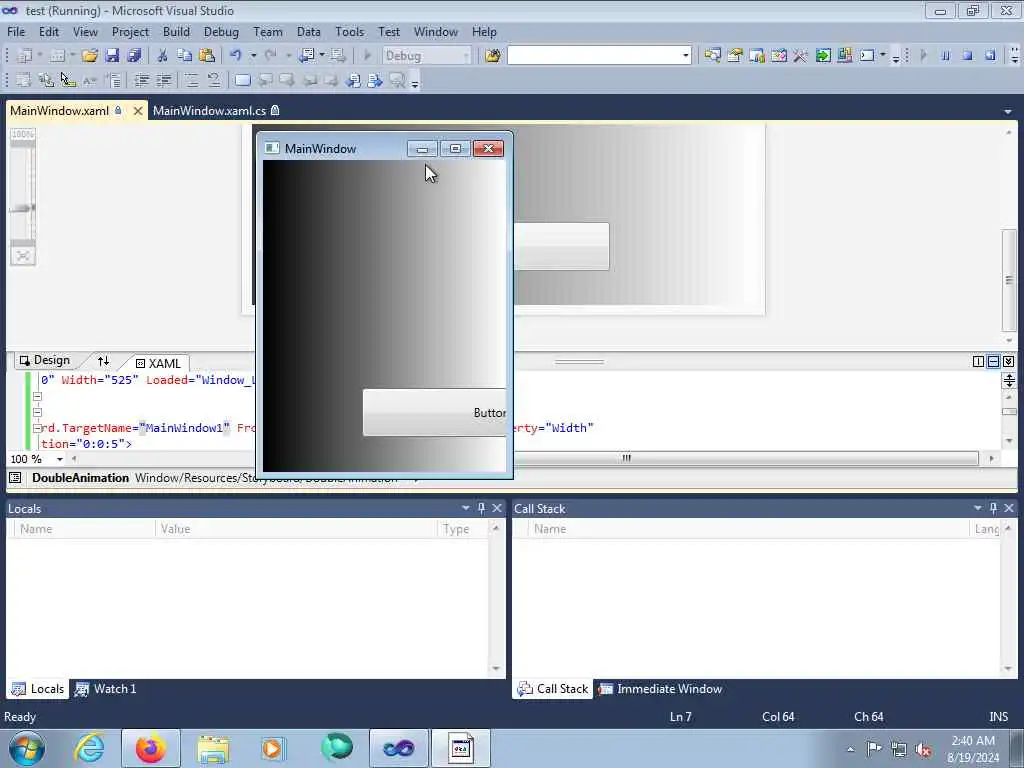Click the Save All icon

(134, 56)
